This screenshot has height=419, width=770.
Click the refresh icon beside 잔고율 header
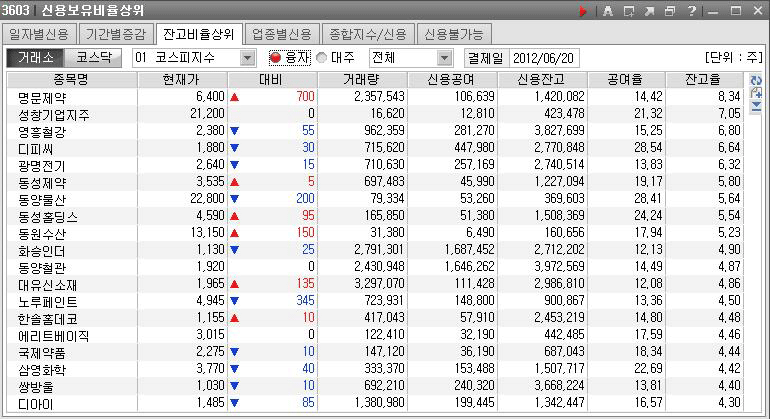tap(756, 80)
